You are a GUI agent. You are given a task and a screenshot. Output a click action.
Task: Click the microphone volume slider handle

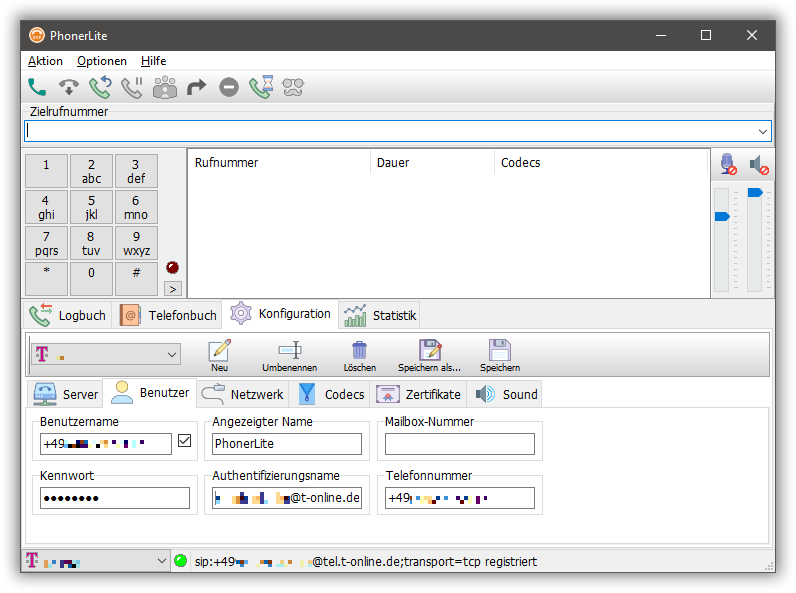pyautogui.click(x=722, y=217)
